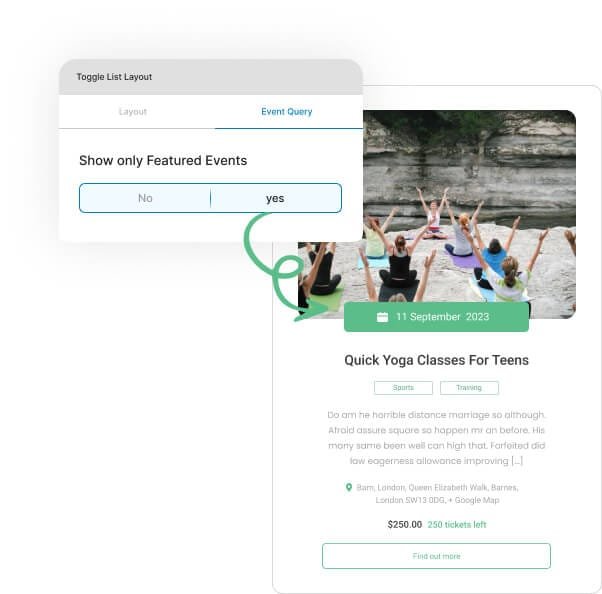Screen dimensions: 602x594
Task: Open the Training category tag
Action: pos(469,388)
